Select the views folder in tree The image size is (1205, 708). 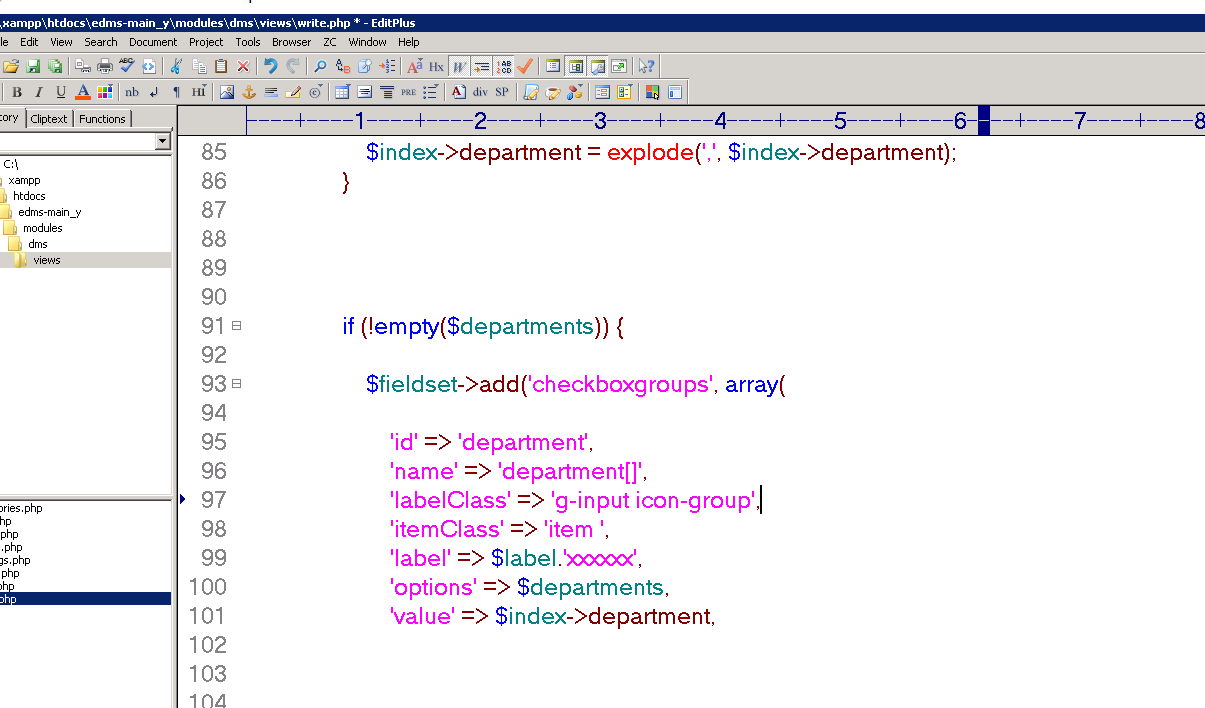pos(47,260)
